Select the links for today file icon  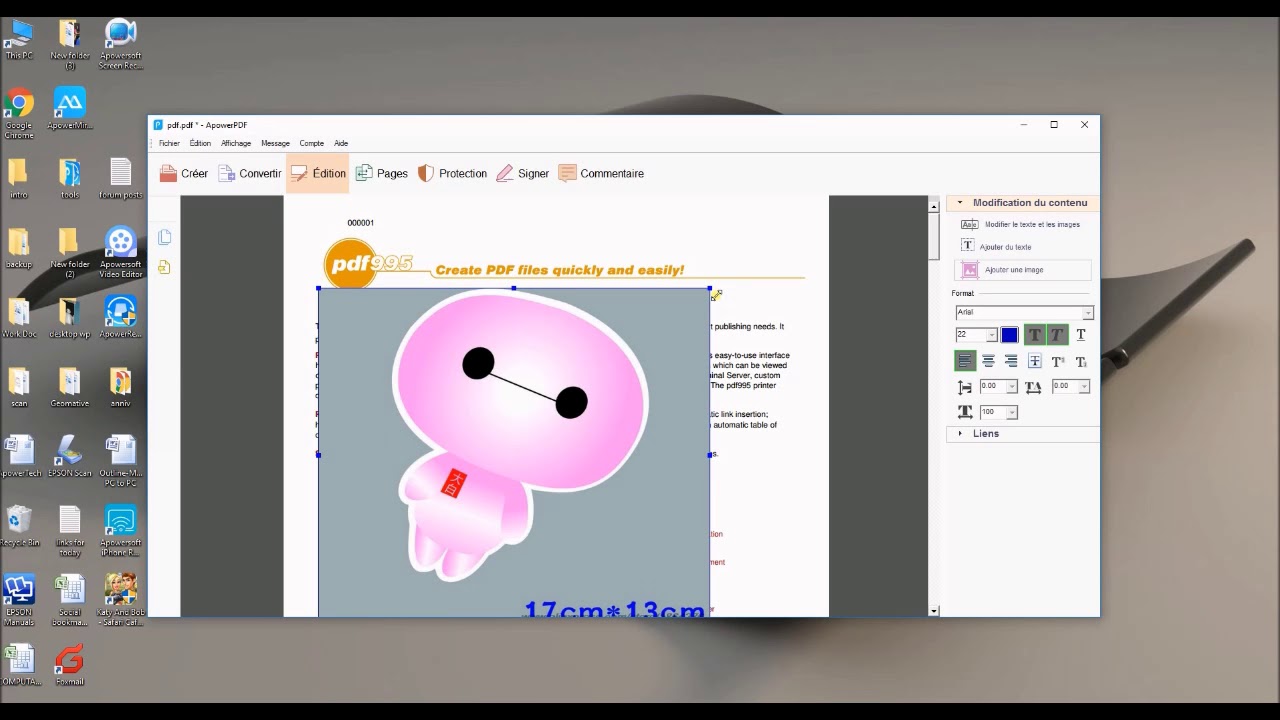(x=69, y=531)
